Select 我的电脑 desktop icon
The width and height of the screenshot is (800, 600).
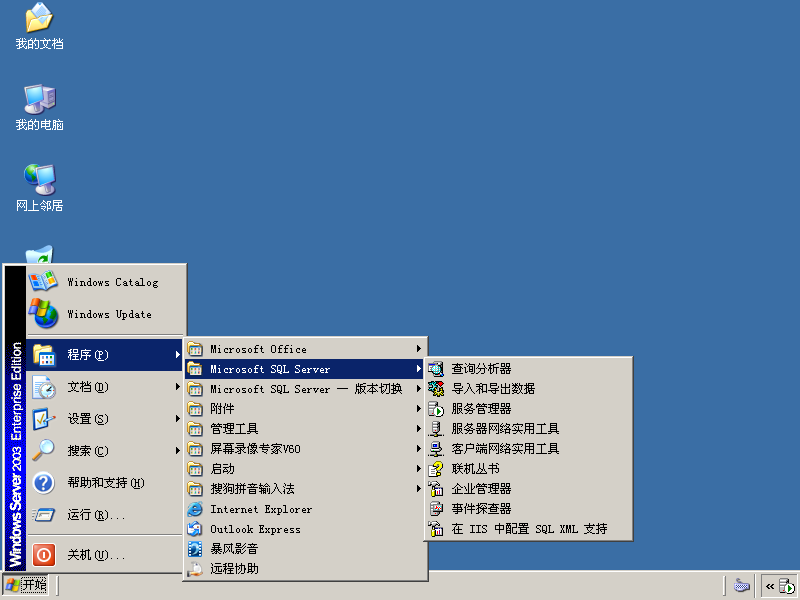[39, 108]
